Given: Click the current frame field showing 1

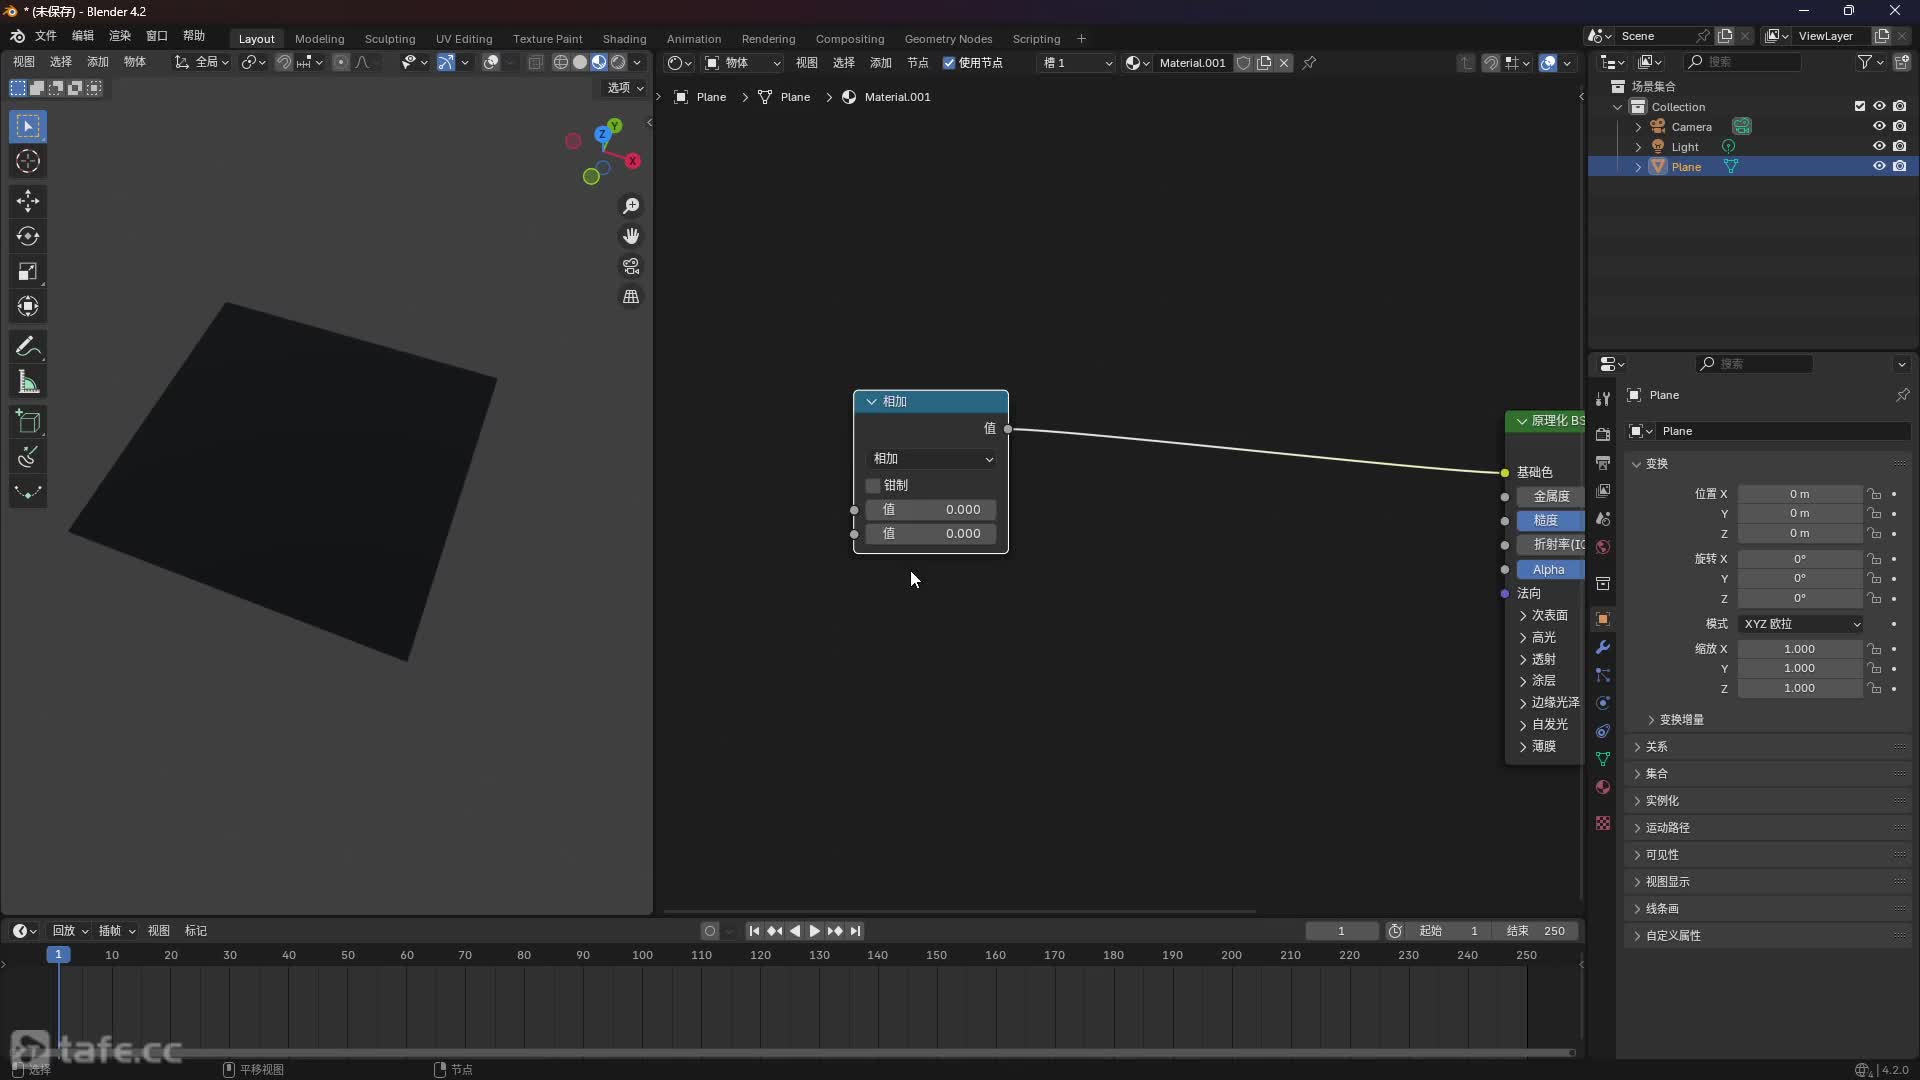Looking at the screenshot, I should (1341, 931).
